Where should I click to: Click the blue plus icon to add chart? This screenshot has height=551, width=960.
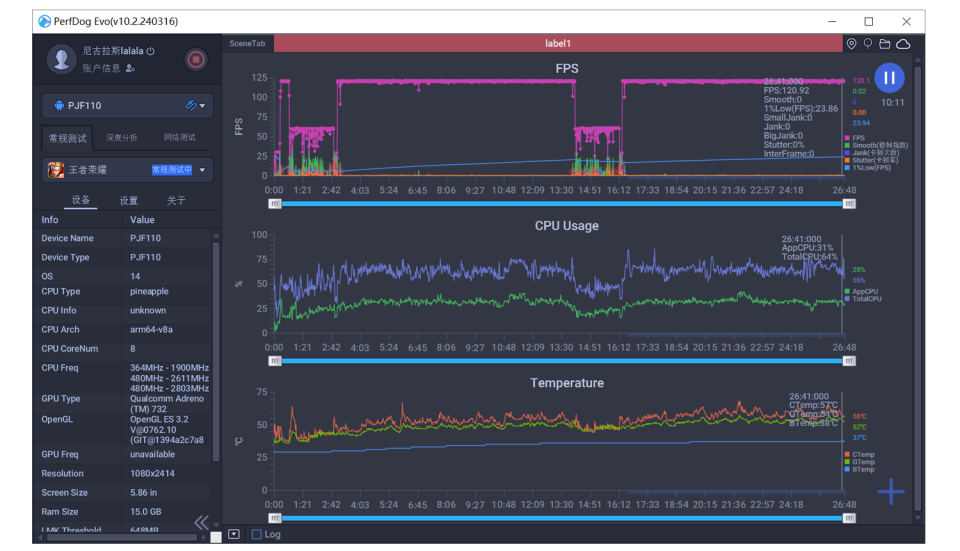pyautogui.click(x=890, y=491)
